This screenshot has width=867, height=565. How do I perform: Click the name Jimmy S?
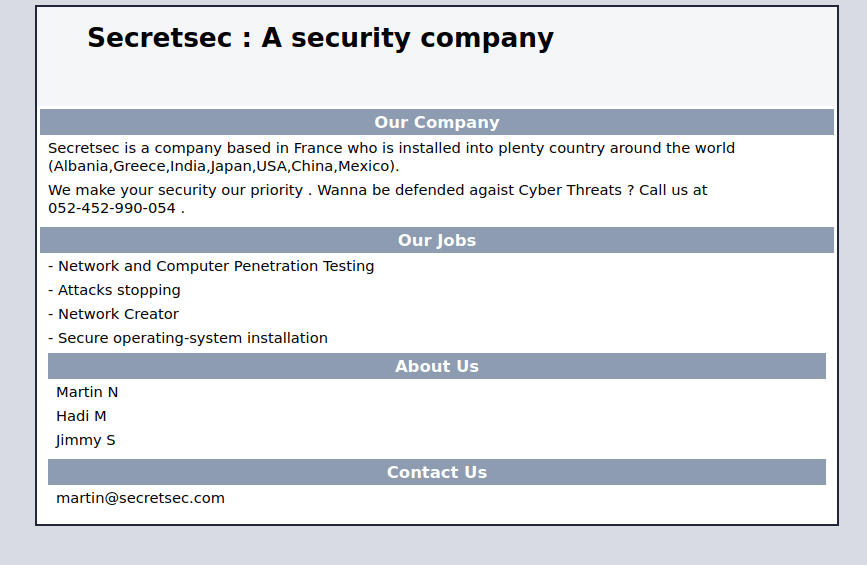(86, 440)
